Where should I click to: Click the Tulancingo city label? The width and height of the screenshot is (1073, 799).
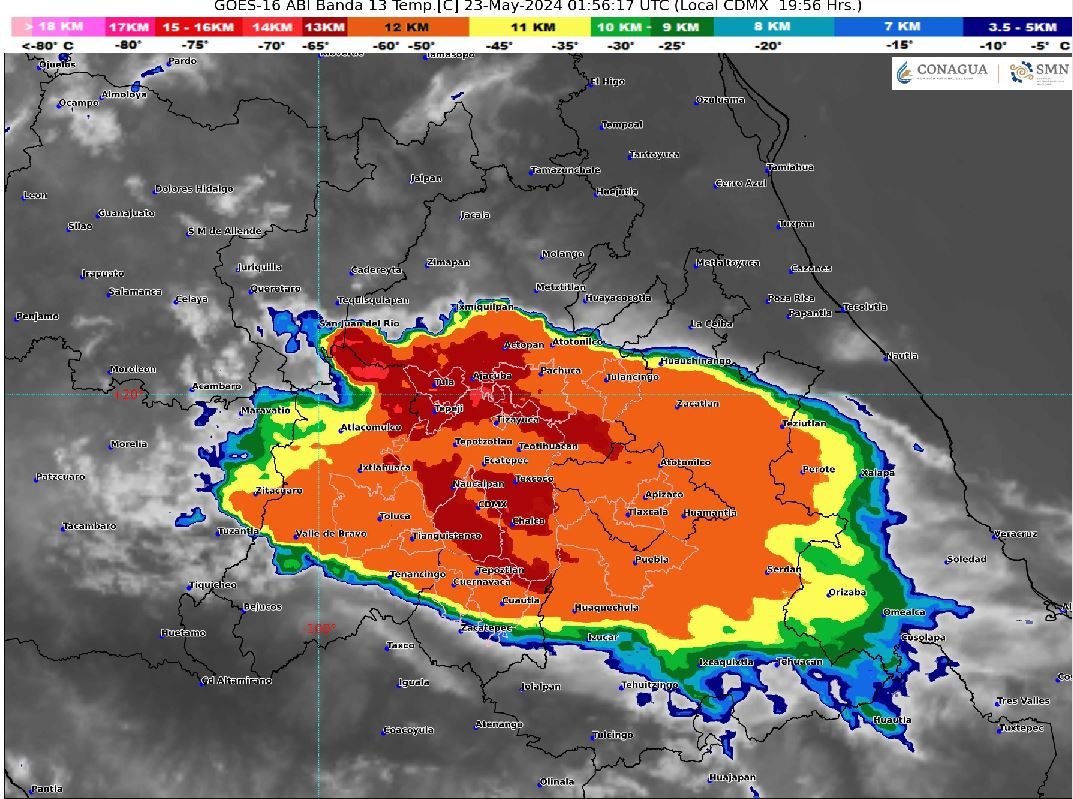coord(632,377)
